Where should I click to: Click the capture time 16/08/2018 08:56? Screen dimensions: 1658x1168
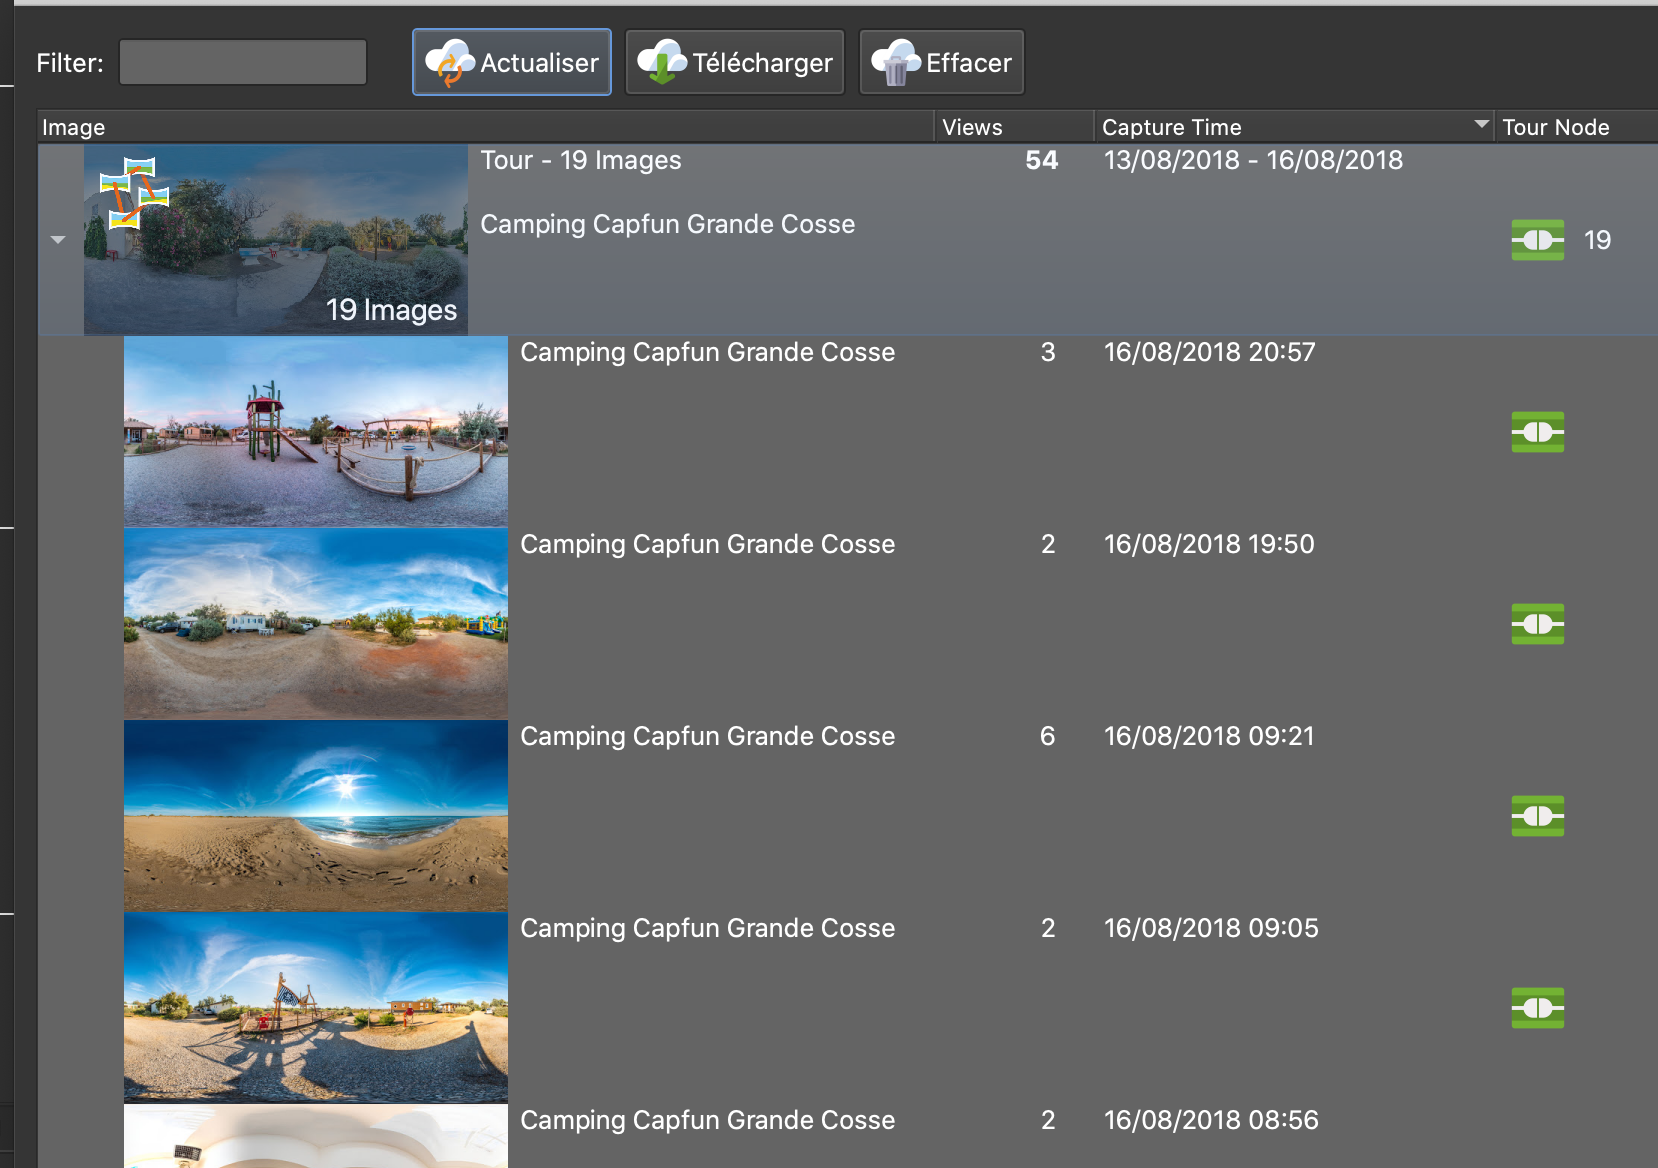coord(1211,1120)
